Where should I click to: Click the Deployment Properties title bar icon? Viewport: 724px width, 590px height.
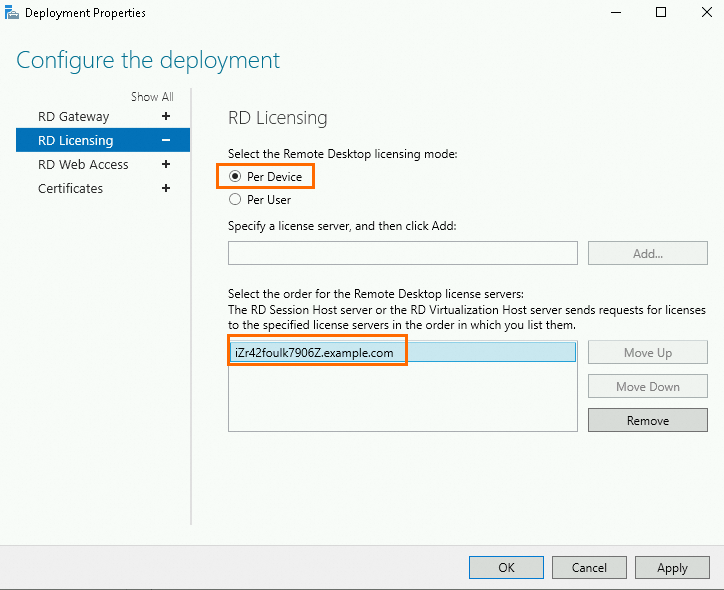[x=12, y=12]
